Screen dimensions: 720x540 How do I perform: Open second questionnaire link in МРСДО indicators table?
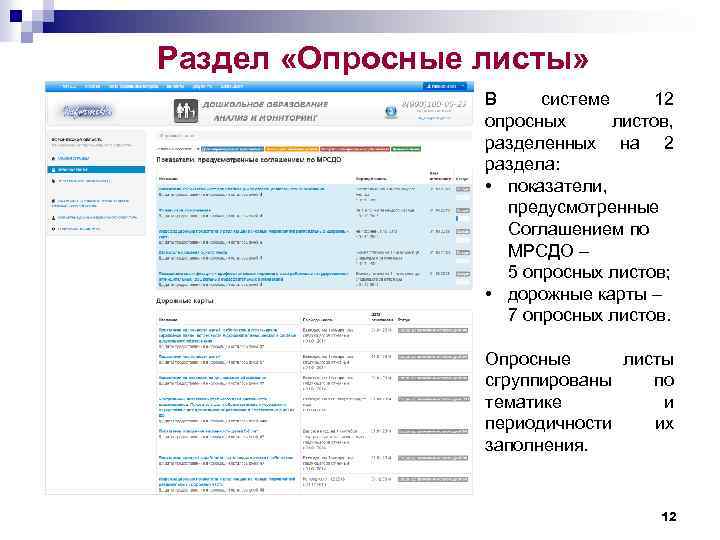pos(185,210)
